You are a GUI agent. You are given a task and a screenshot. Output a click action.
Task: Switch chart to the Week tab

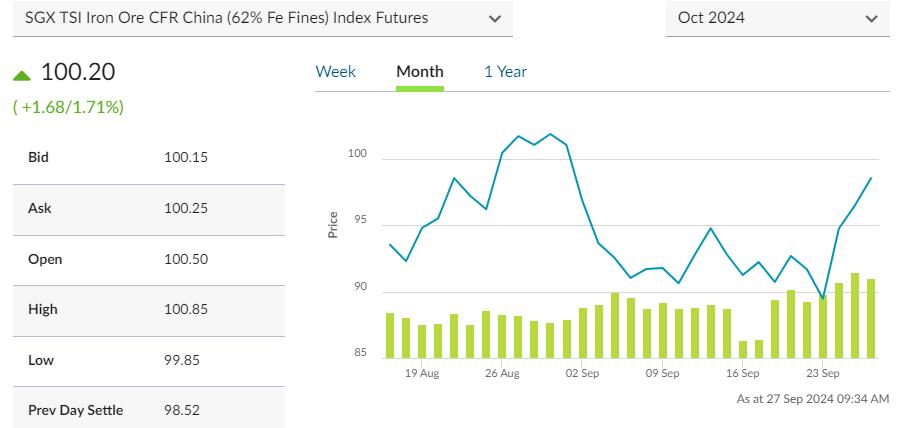click(x=335, y=72)
